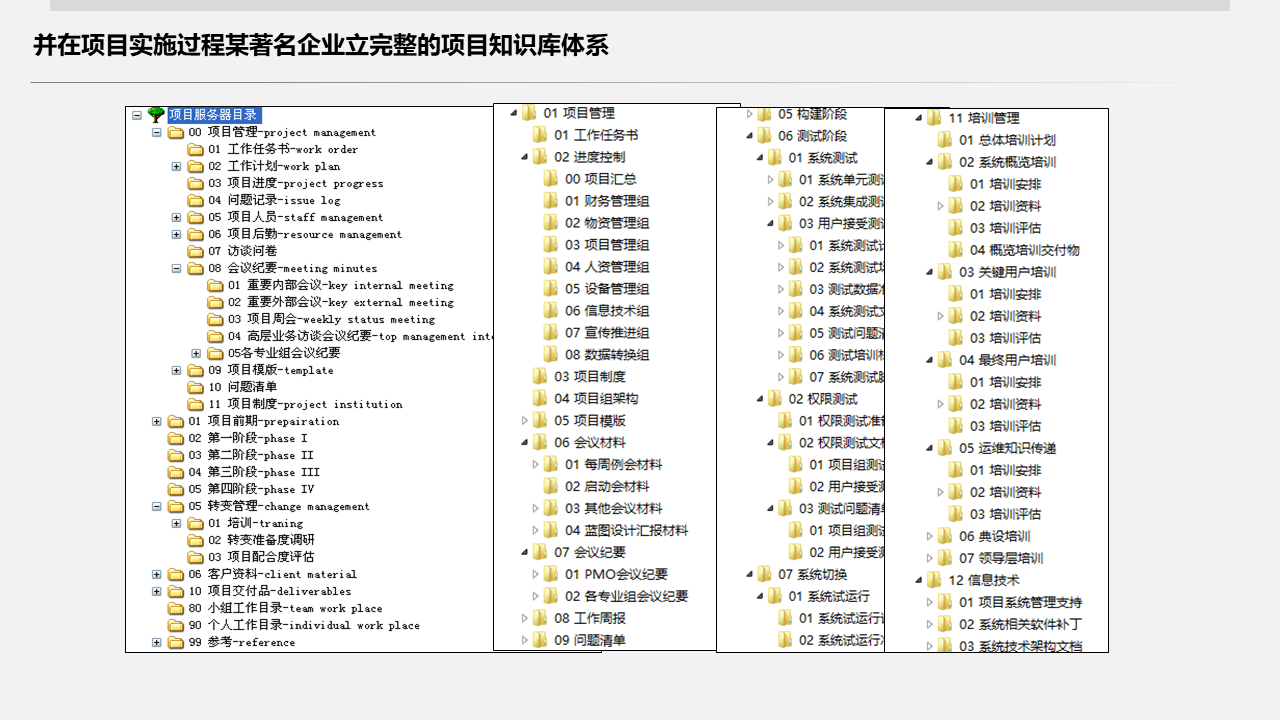Screen dimensions: 1280x720
Task: Select 06 测试阶段 folder label
Action: [x=813, y=136]
